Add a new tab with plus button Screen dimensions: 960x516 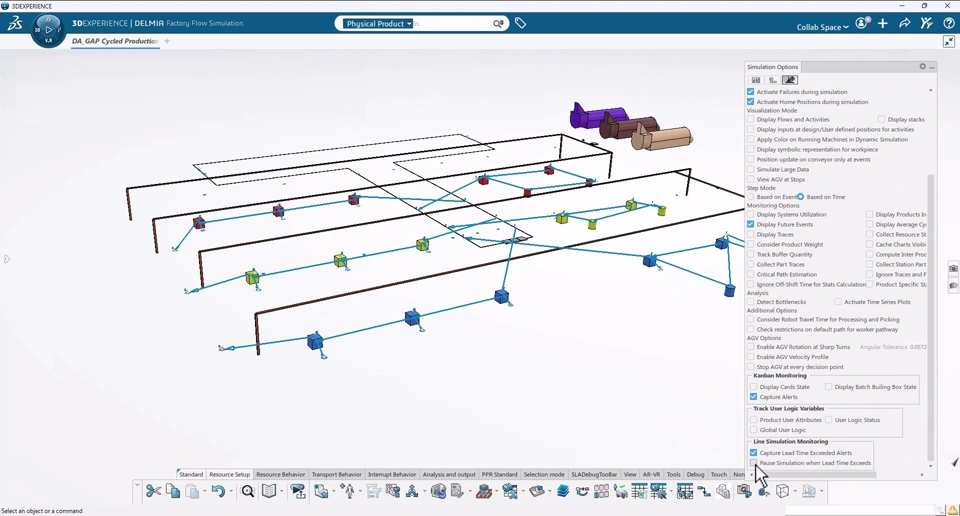[167, 41]
